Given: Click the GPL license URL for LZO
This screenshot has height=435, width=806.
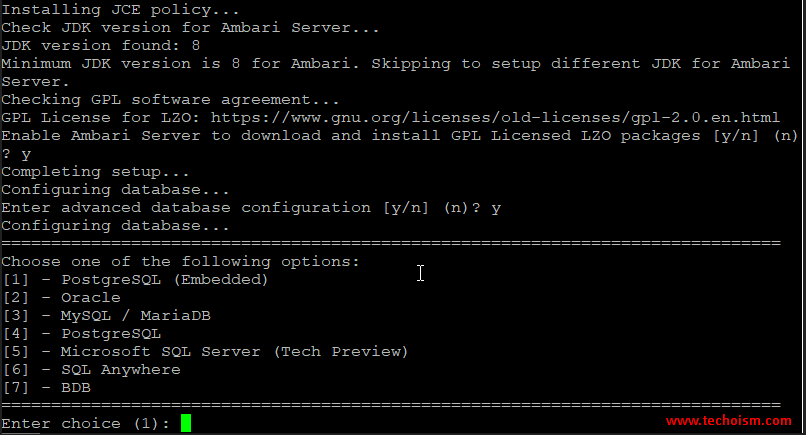Looking at the screenshot, I should click(x=495, y=118).
